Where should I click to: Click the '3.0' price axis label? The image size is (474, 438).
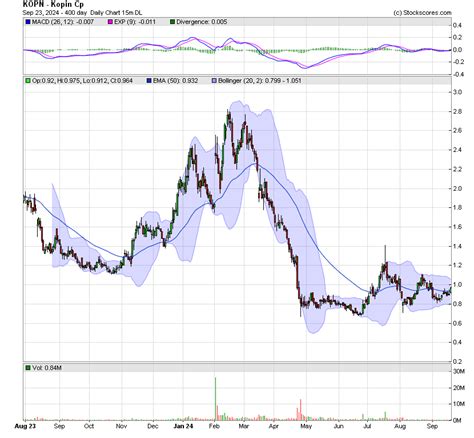(458, 92)
